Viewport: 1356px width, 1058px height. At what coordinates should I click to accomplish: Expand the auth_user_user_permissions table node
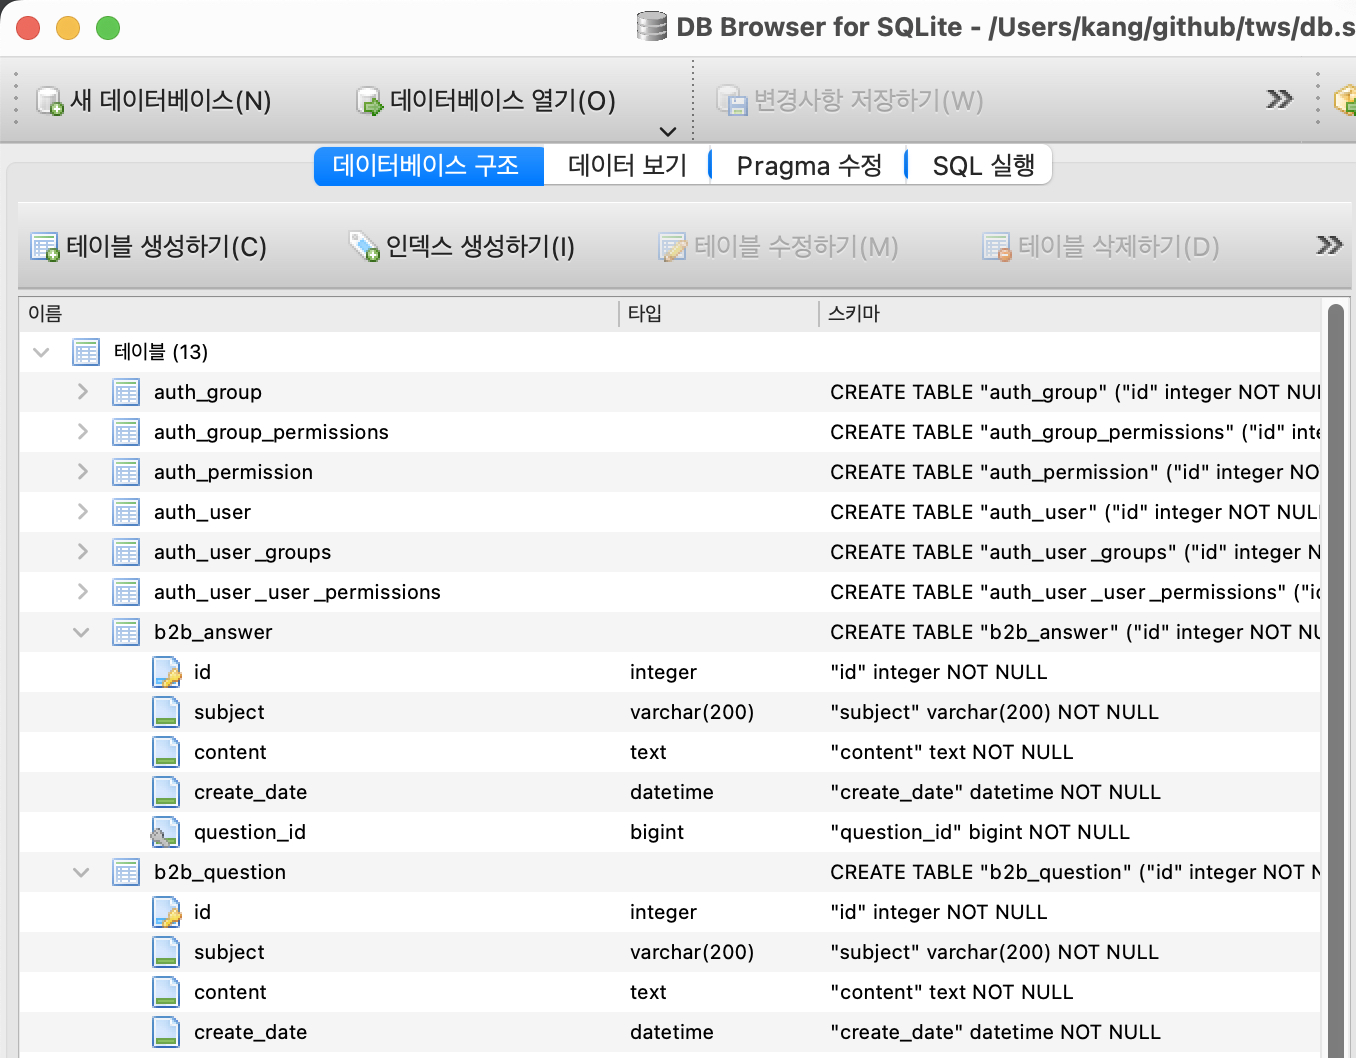[82, 592]
